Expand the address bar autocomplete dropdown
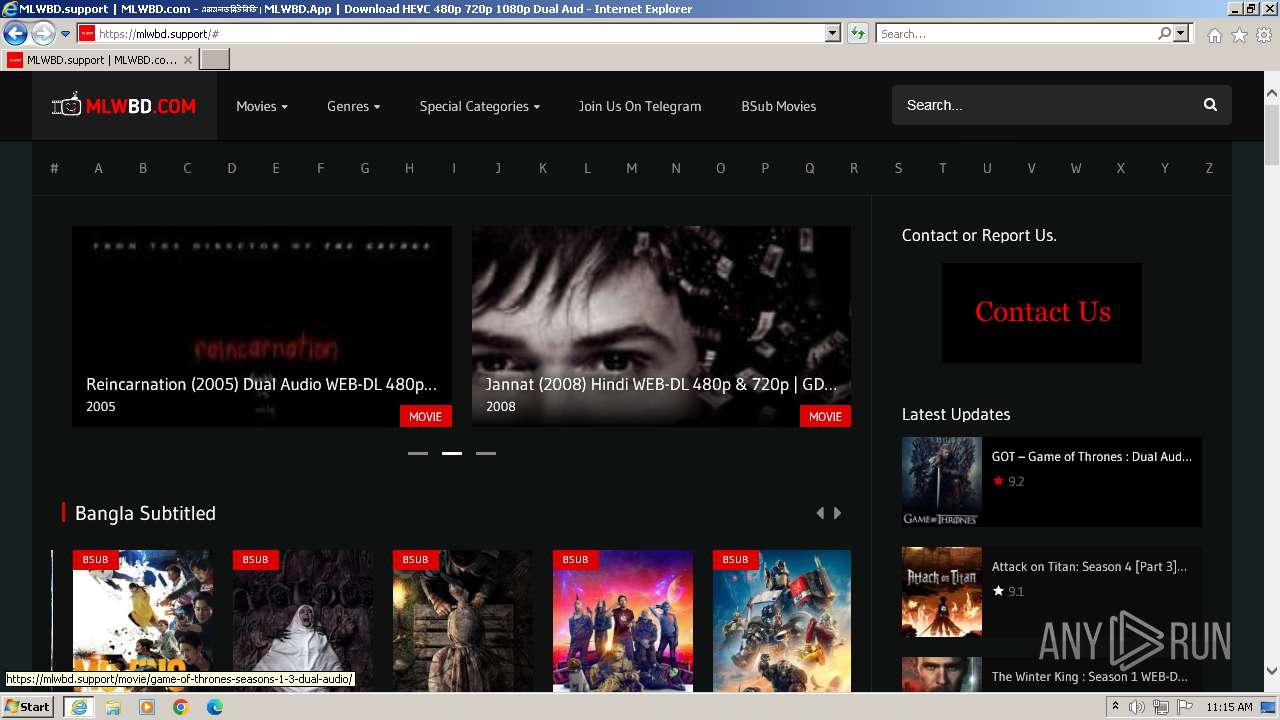 [x=833, y=34]
